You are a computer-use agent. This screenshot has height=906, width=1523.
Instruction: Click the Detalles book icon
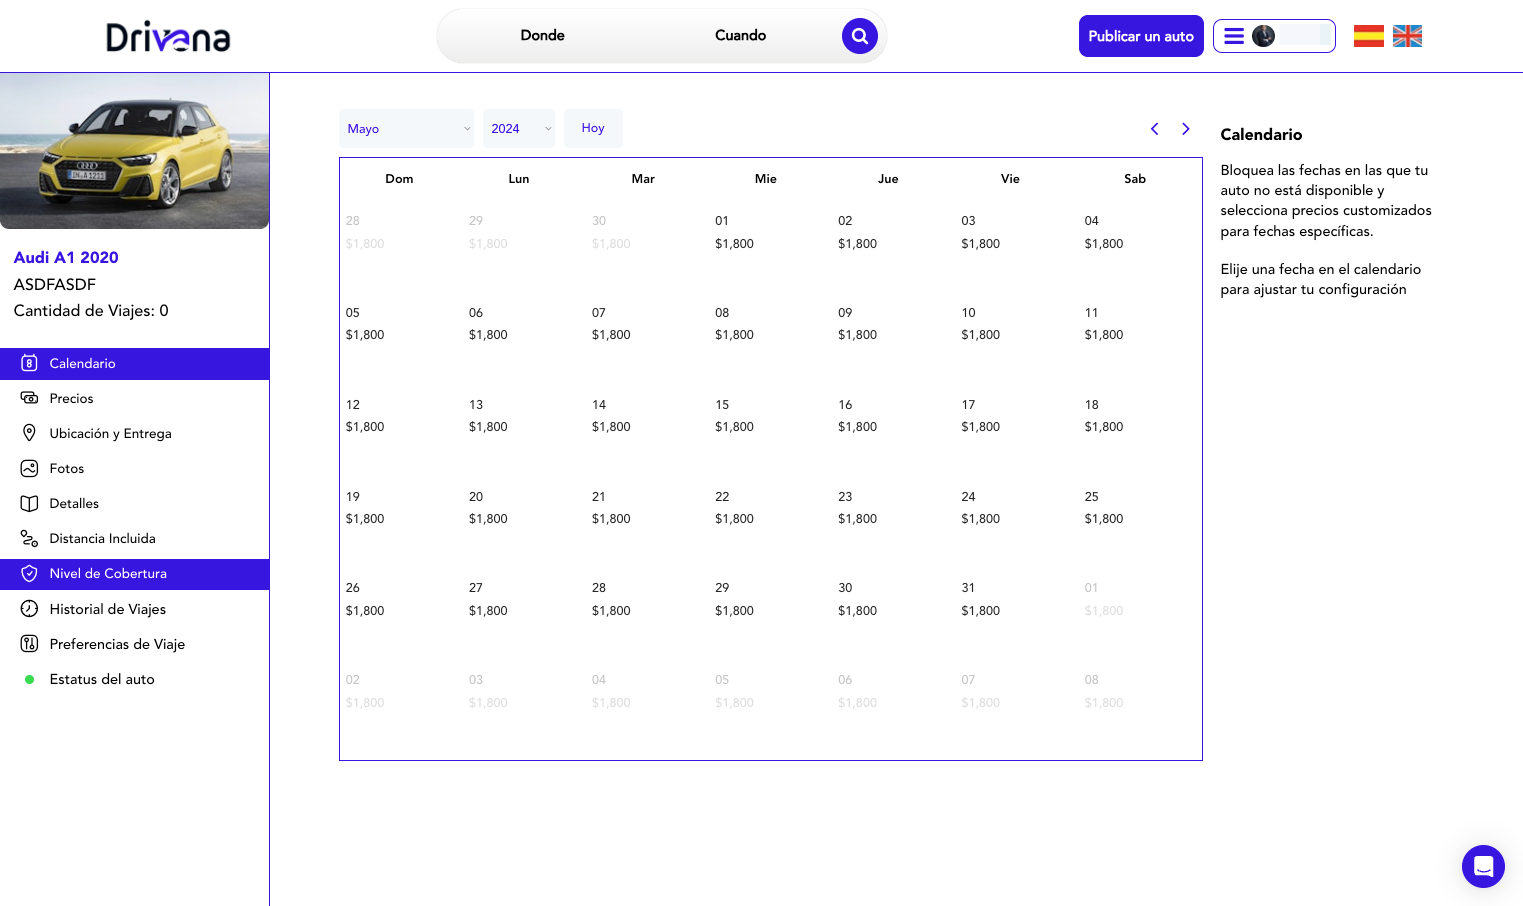point(30,503)
